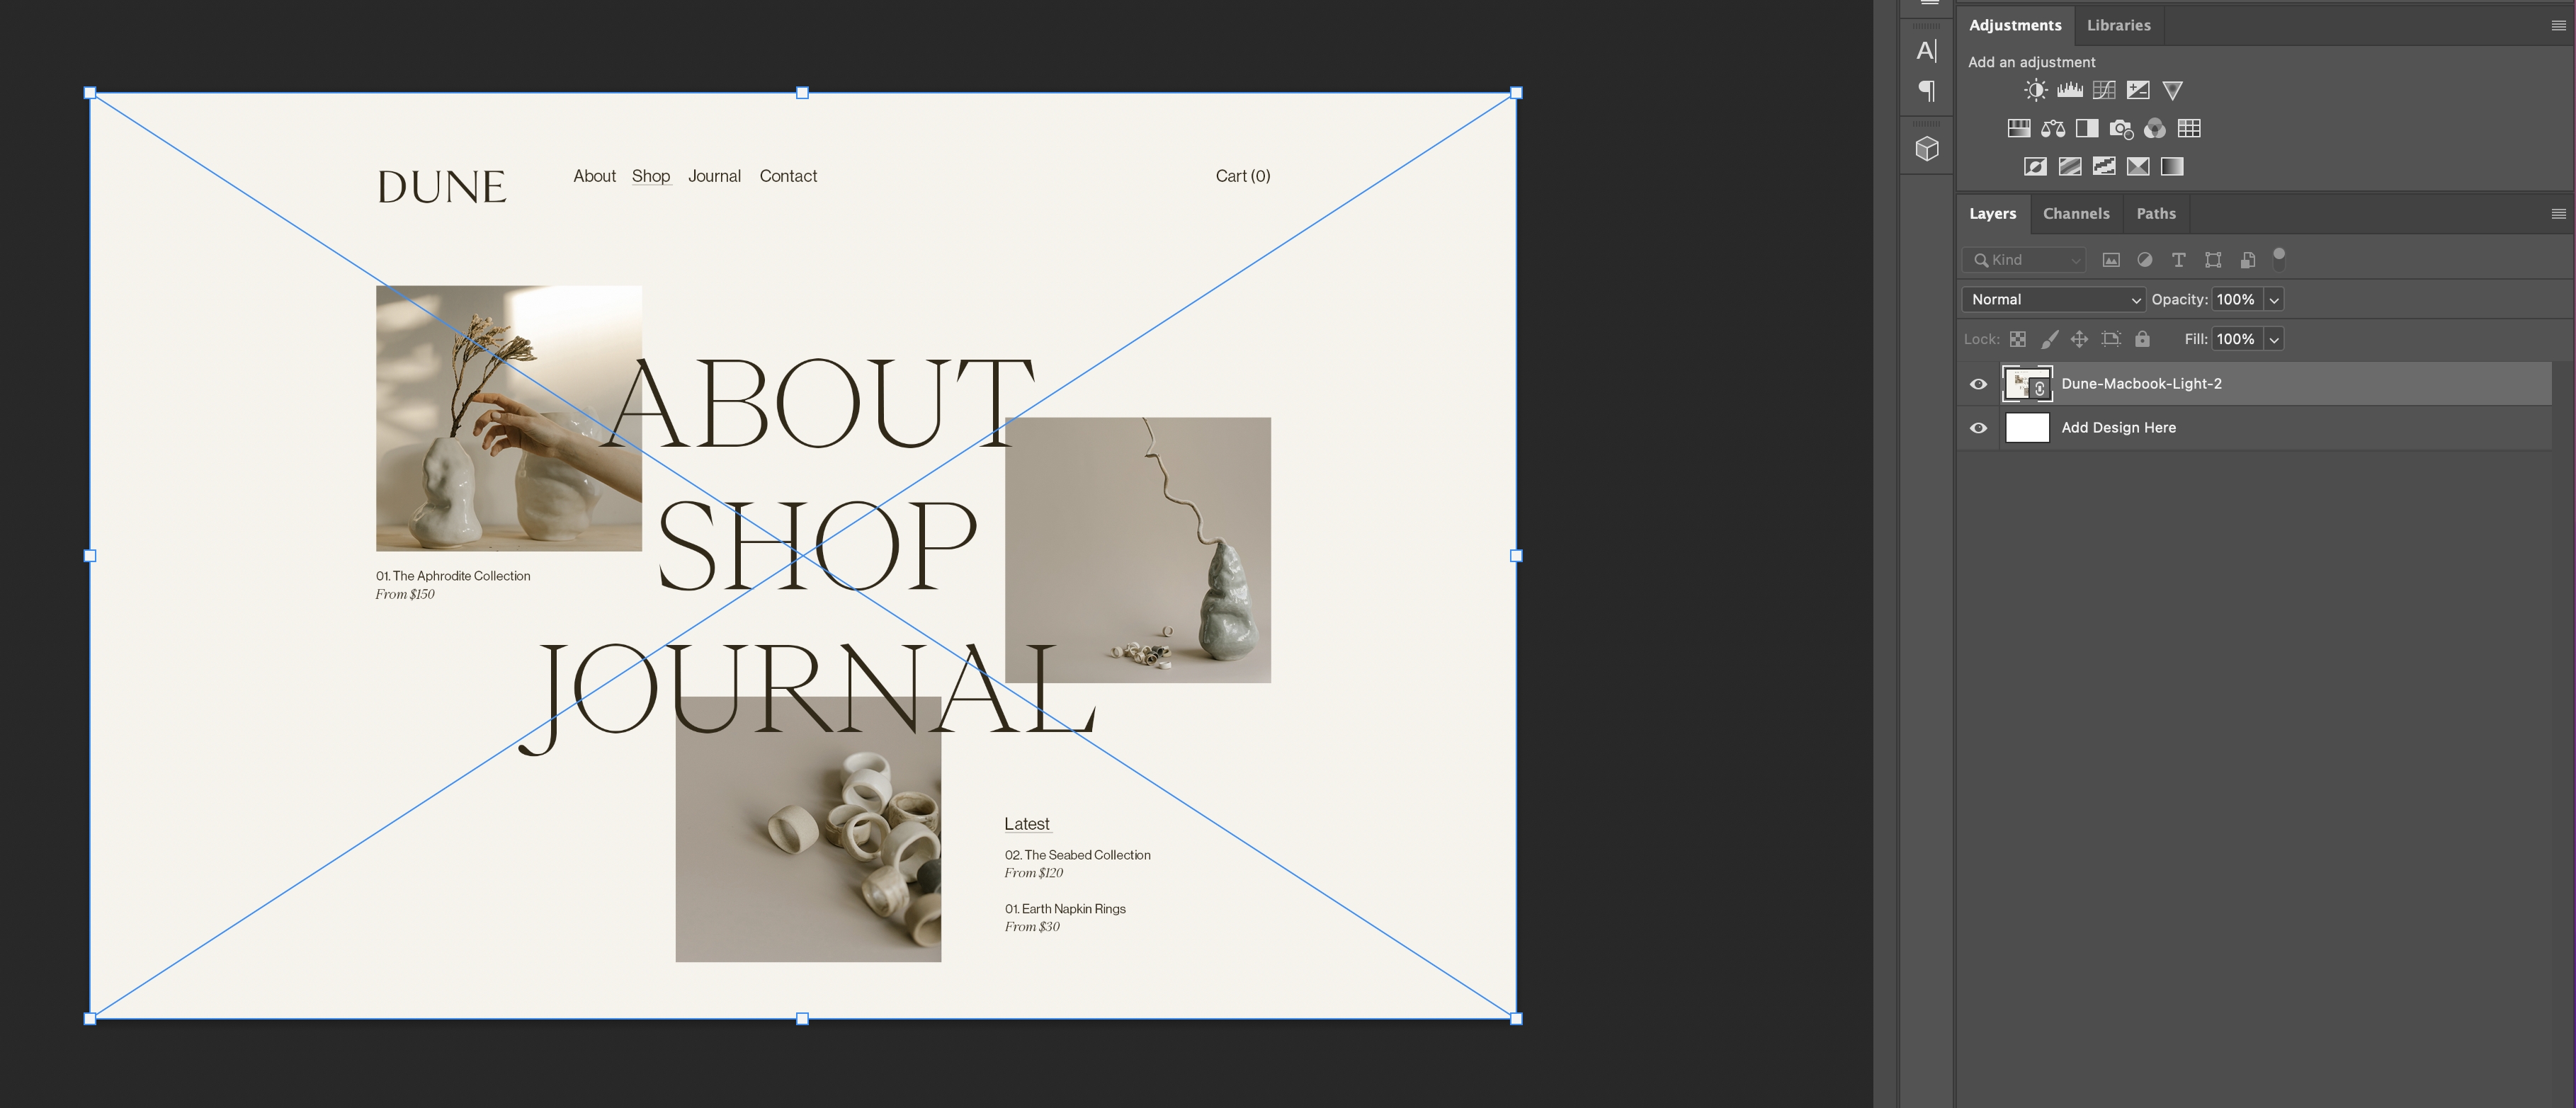Open the Kind filter dropdown

pos(2024,260)
